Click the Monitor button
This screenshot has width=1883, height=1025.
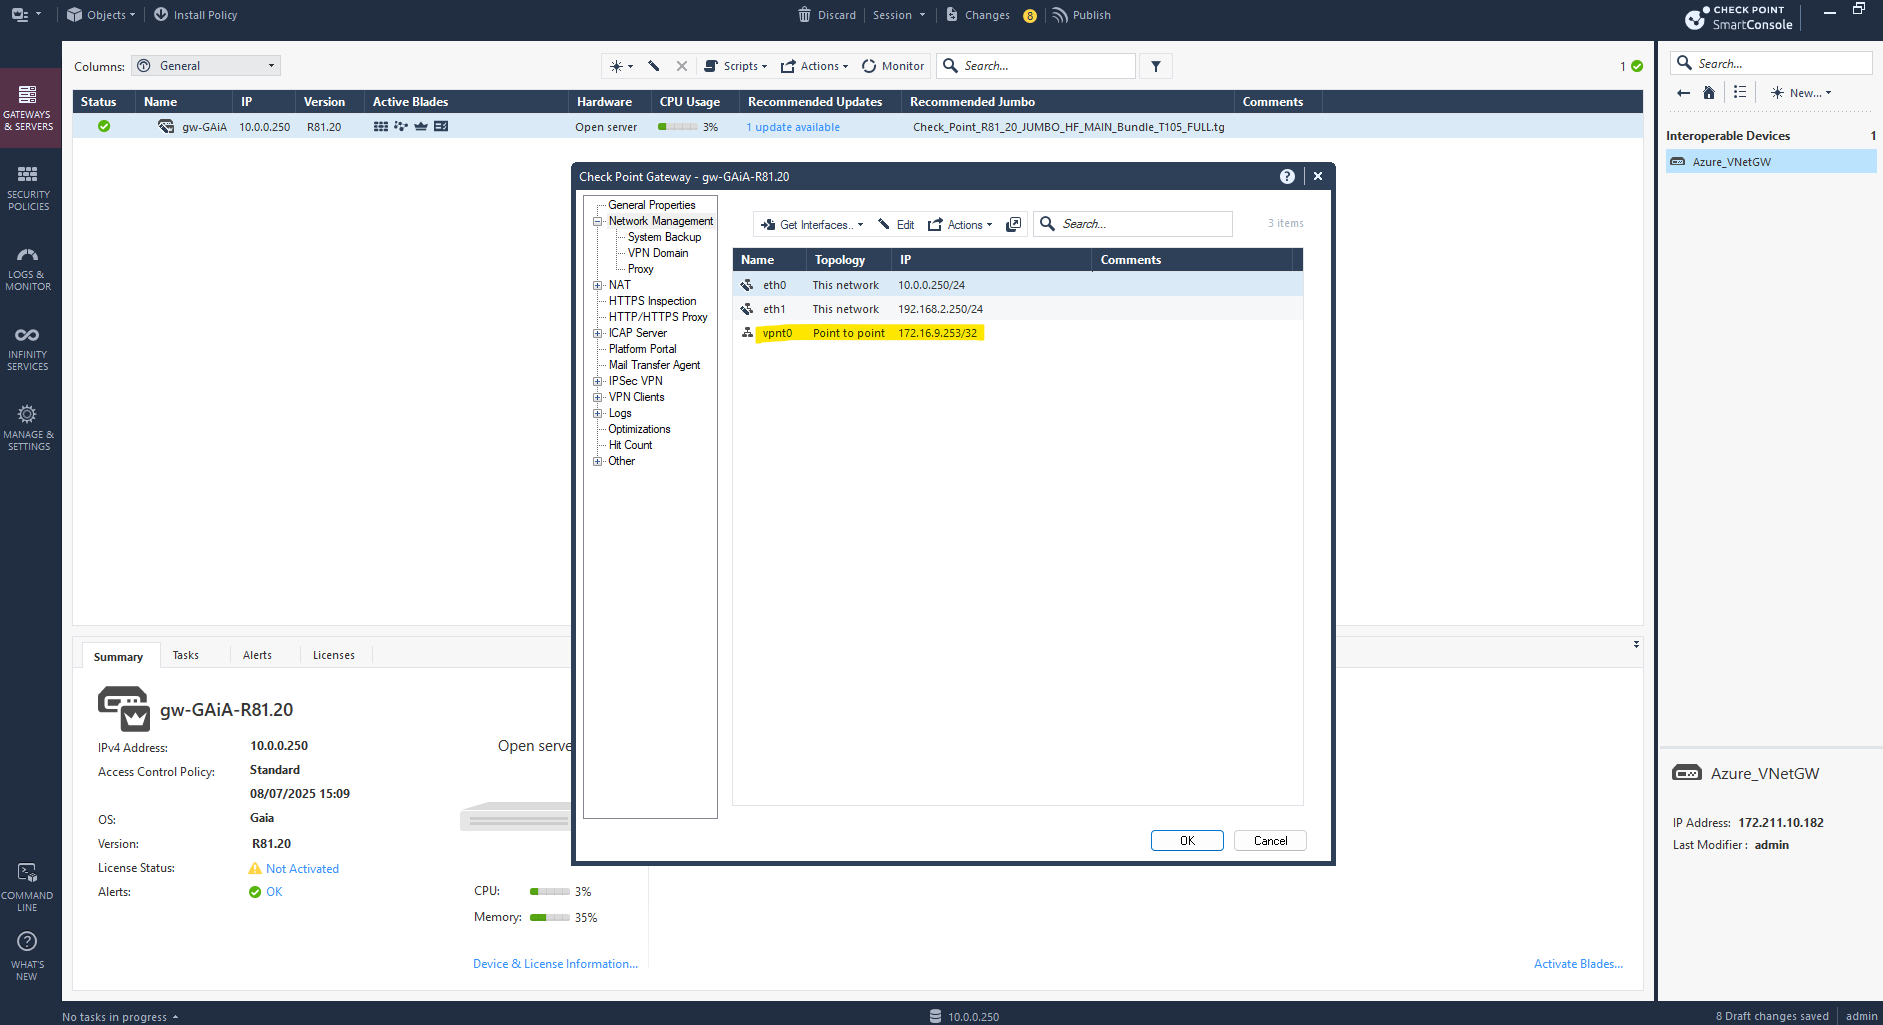click(893, 66)
